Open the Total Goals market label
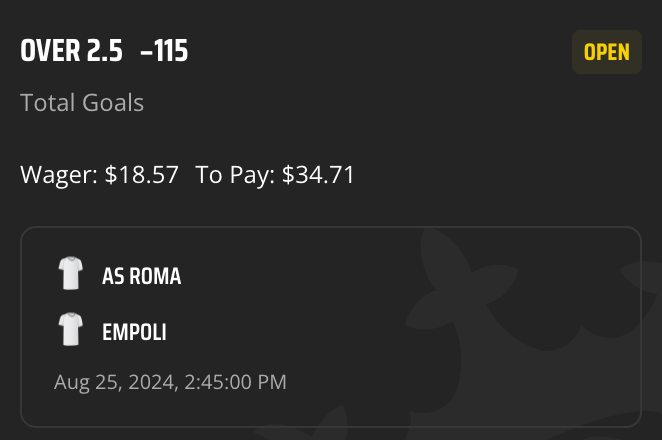Screen dimensions: 662x440 [82, 103]
